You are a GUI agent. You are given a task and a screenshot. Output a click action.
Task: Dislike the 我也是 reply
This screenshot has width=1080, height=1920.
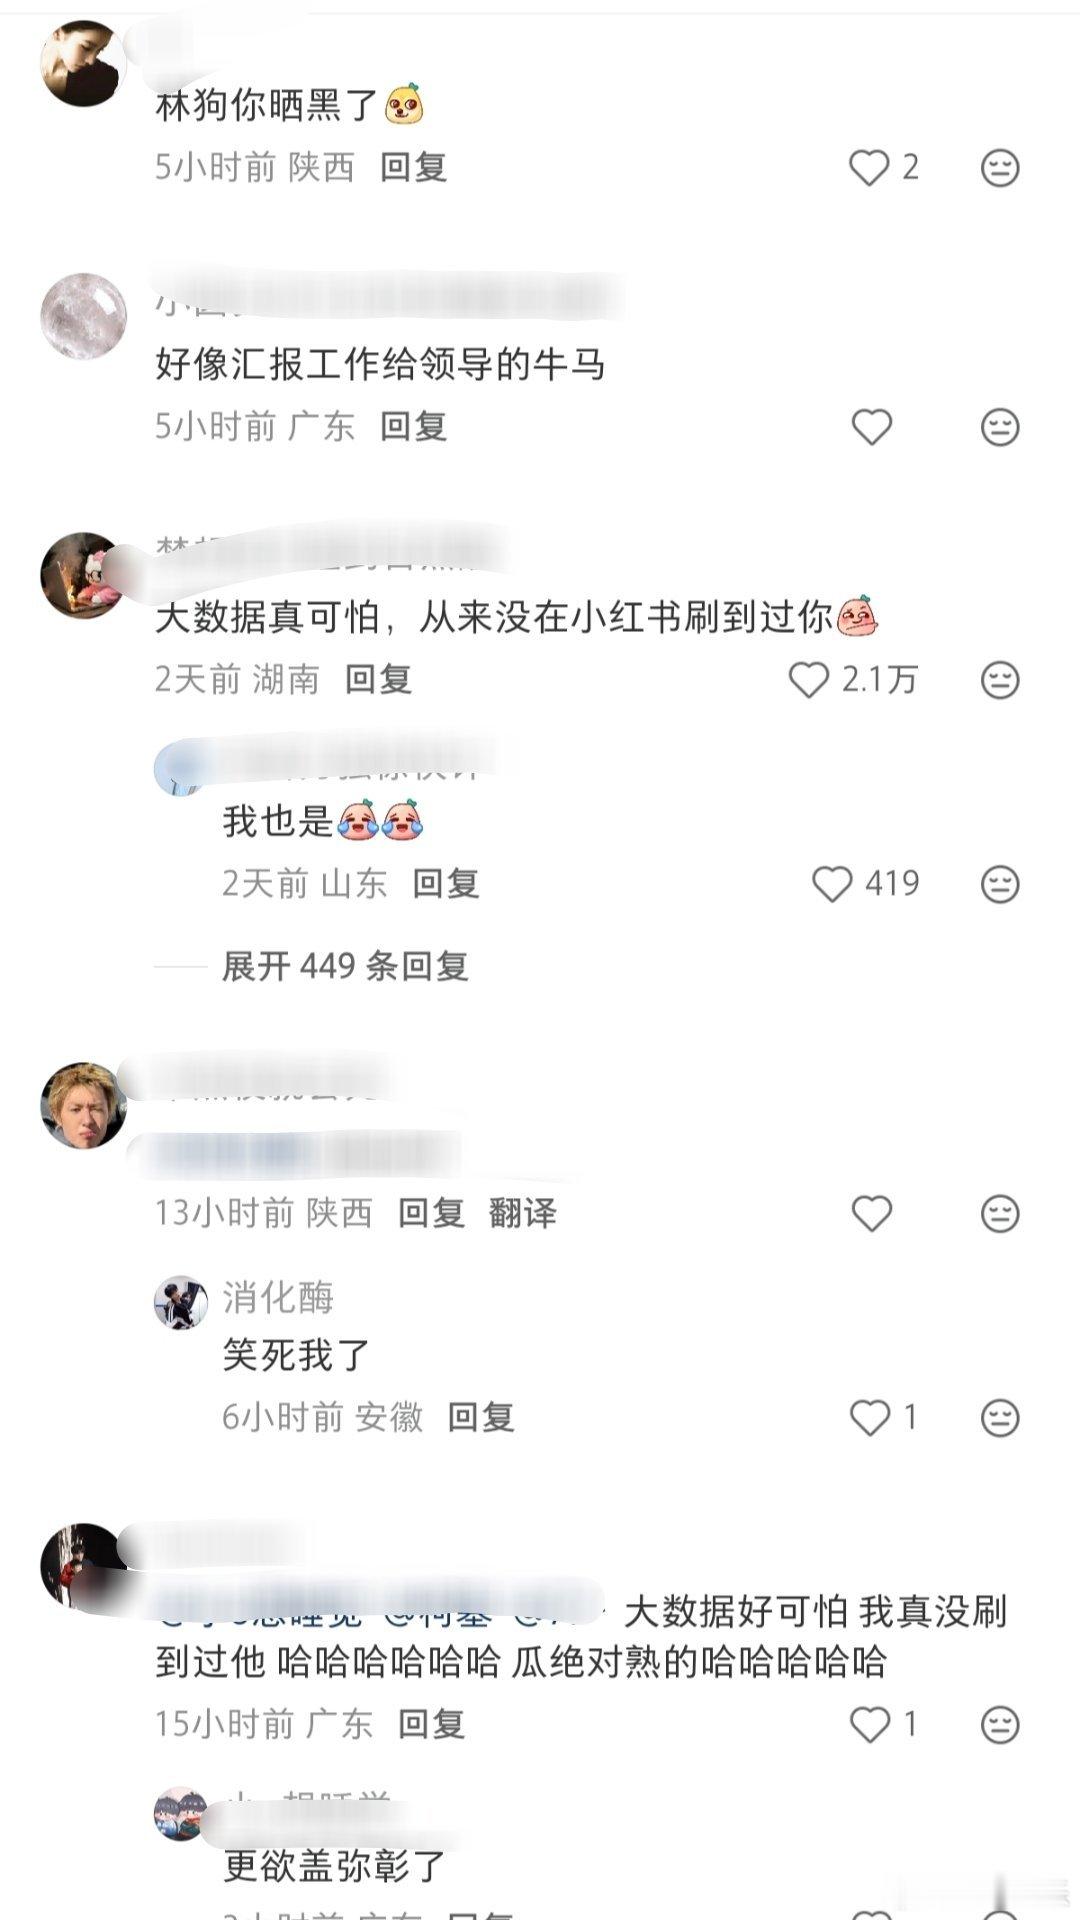click(x=999, y=884)
